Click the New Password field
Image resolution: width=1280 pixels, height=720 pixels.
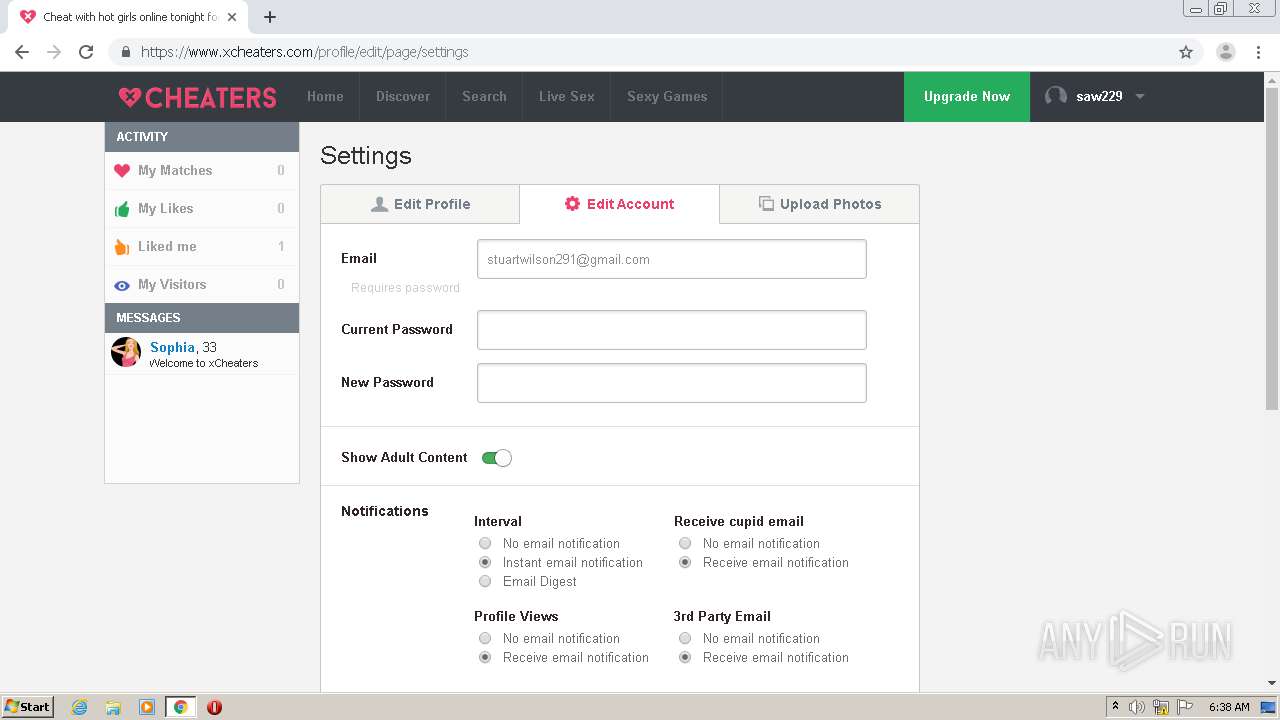pyautogui.click(x=672, y=383)
